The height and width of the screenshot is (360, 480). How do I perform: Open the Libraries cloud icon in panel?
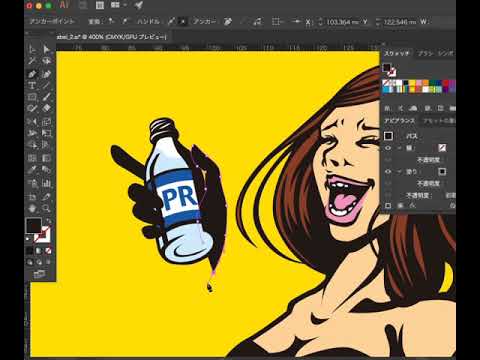click(x=413, y=108)
